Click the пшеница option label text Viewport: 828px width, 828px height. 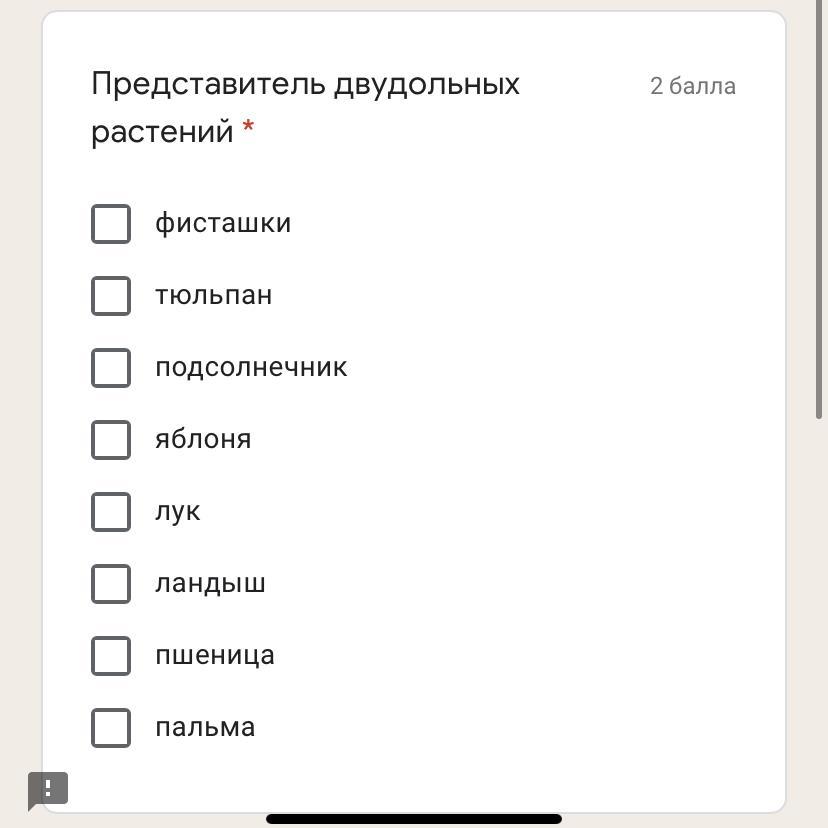(215, 655)
